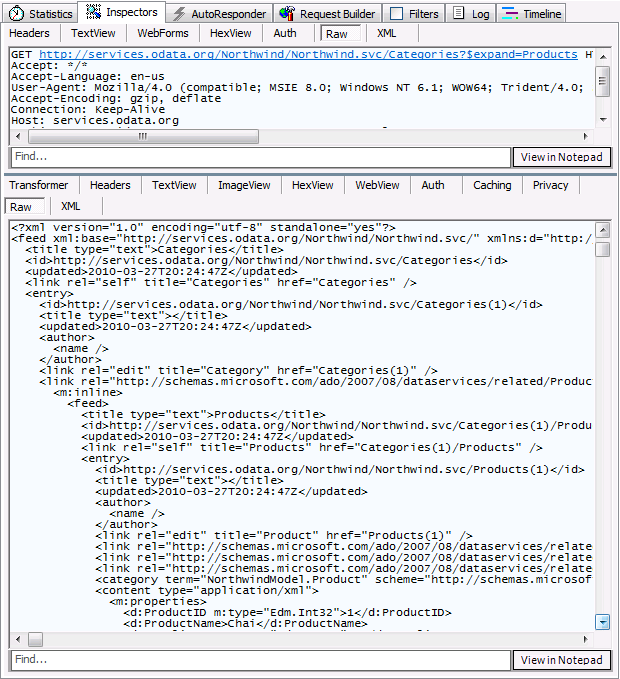Click request pane scroll up arrow

click(x=603, y=57)
